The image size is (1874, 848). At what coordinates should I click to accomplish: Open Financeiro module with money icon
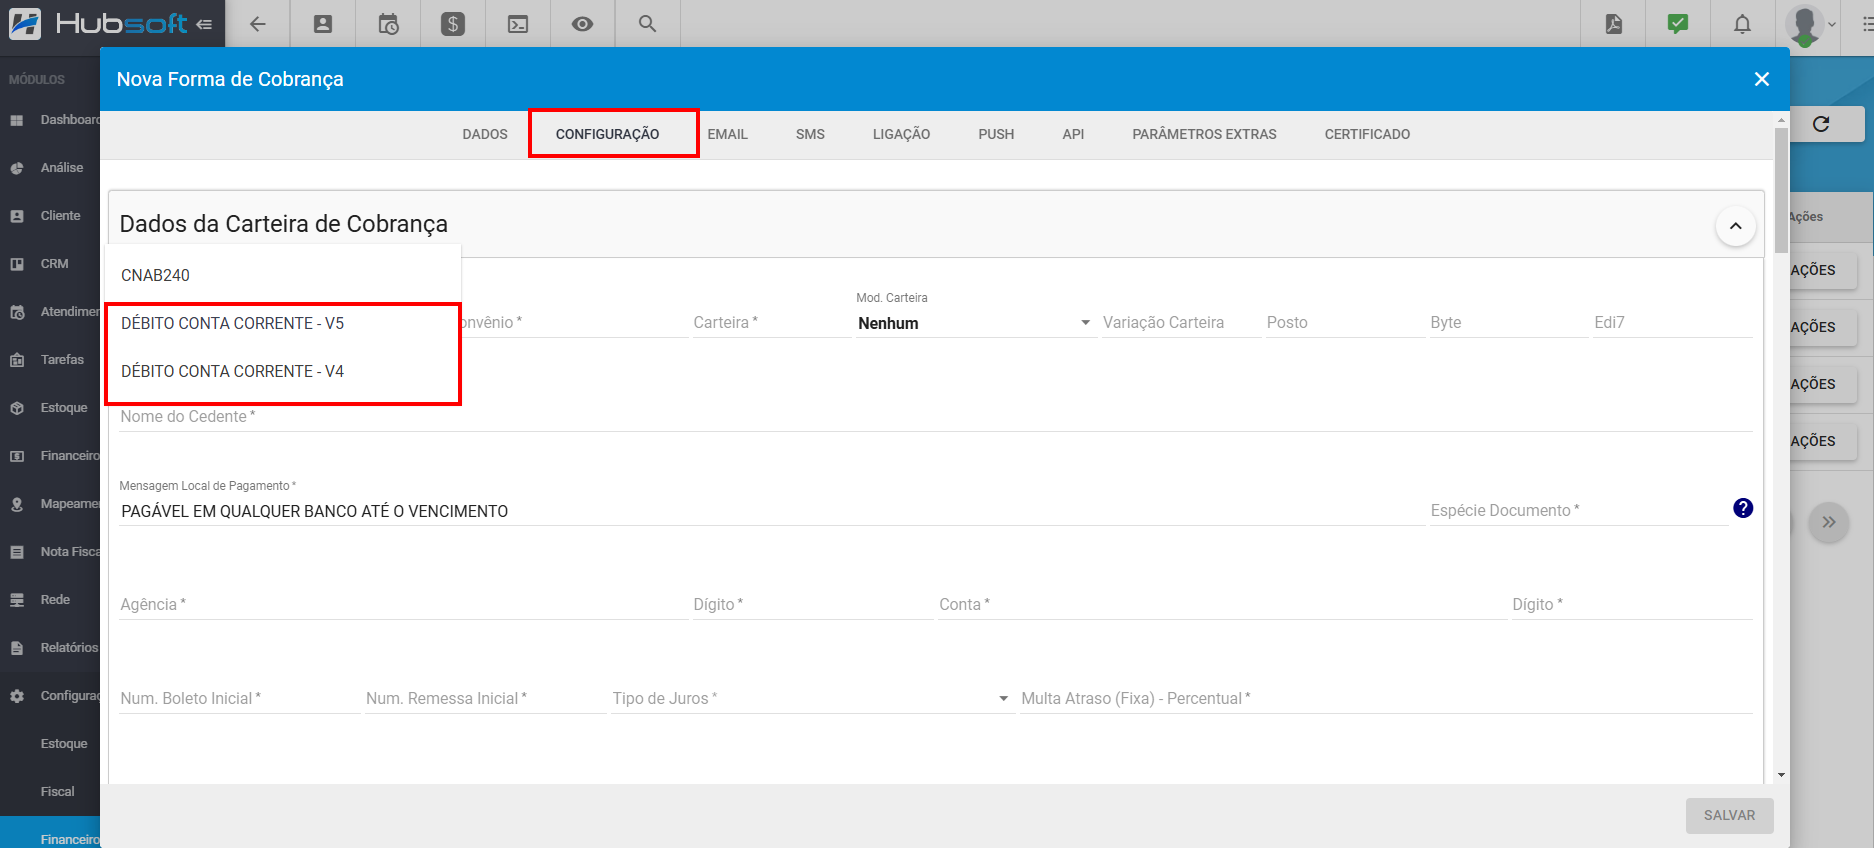tap(50, 456)
